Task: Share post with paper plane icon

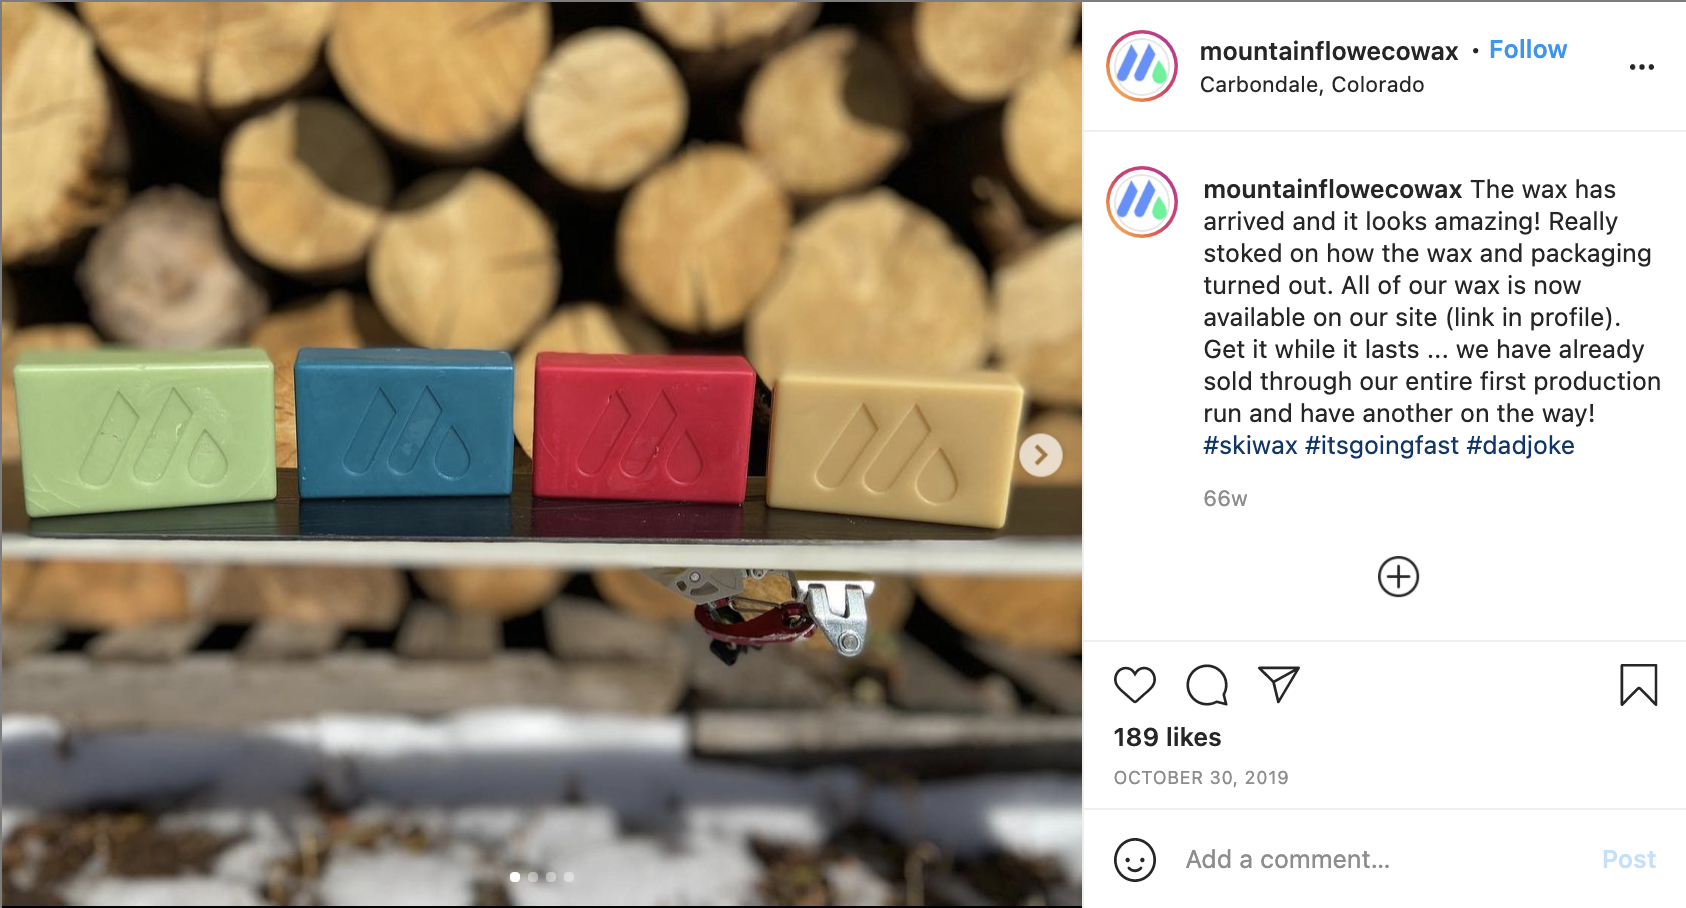Action: point(1279,684)
